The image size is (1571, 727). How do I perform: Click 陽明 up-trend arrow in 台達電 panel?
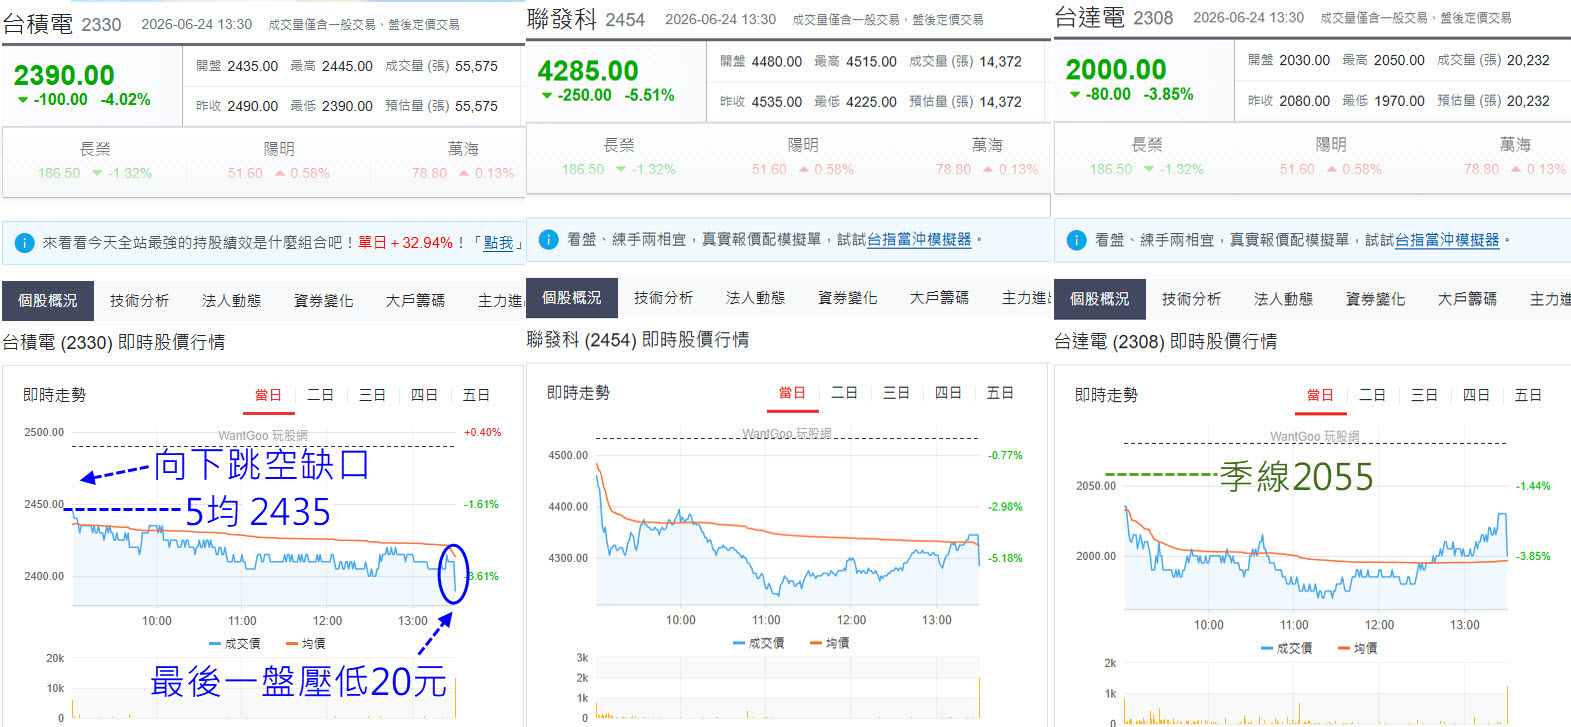[x=1331, y=169]
